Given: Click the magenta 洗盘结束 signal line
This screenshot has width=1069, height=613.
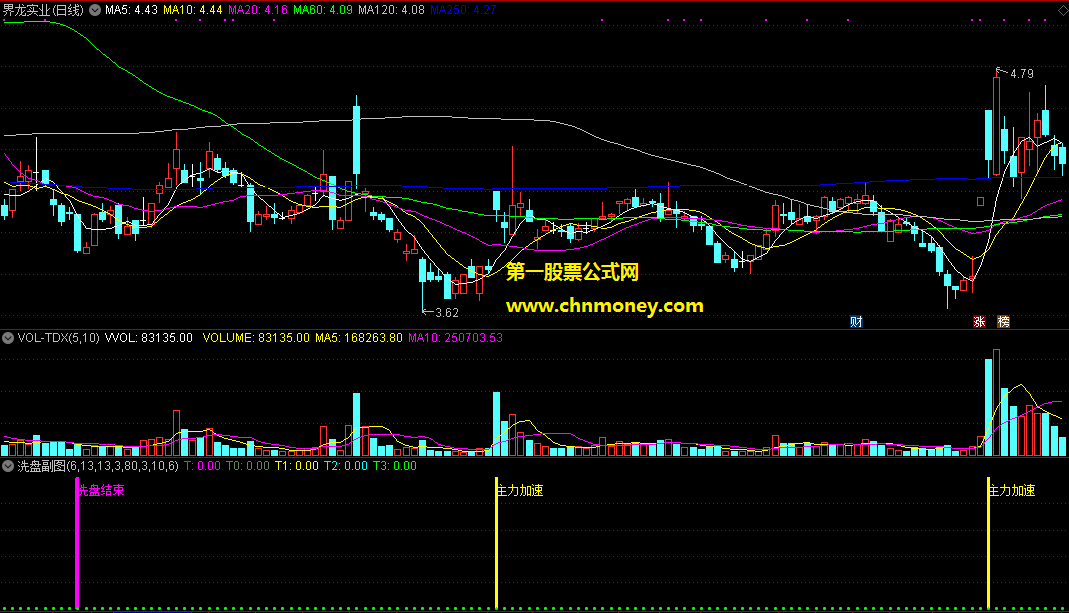Looking at the screenshot, I should [x=77, y=543].
